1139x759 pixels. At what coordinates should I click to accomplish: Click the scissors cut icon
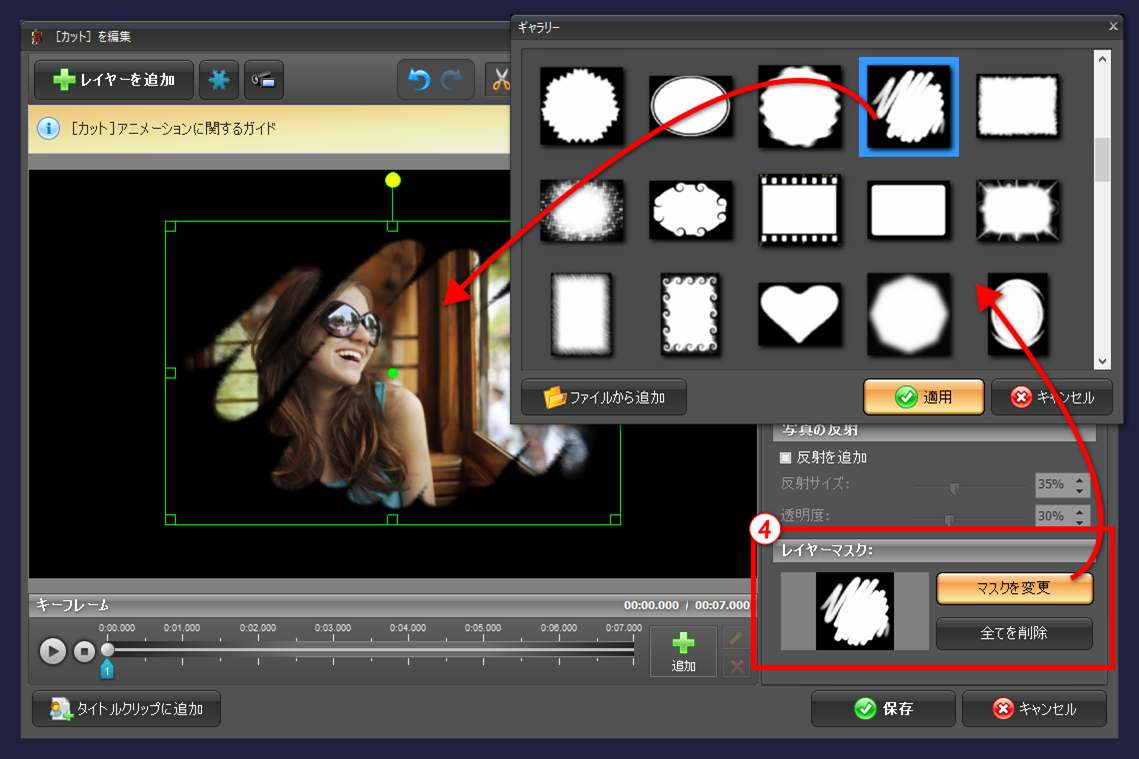499,80
